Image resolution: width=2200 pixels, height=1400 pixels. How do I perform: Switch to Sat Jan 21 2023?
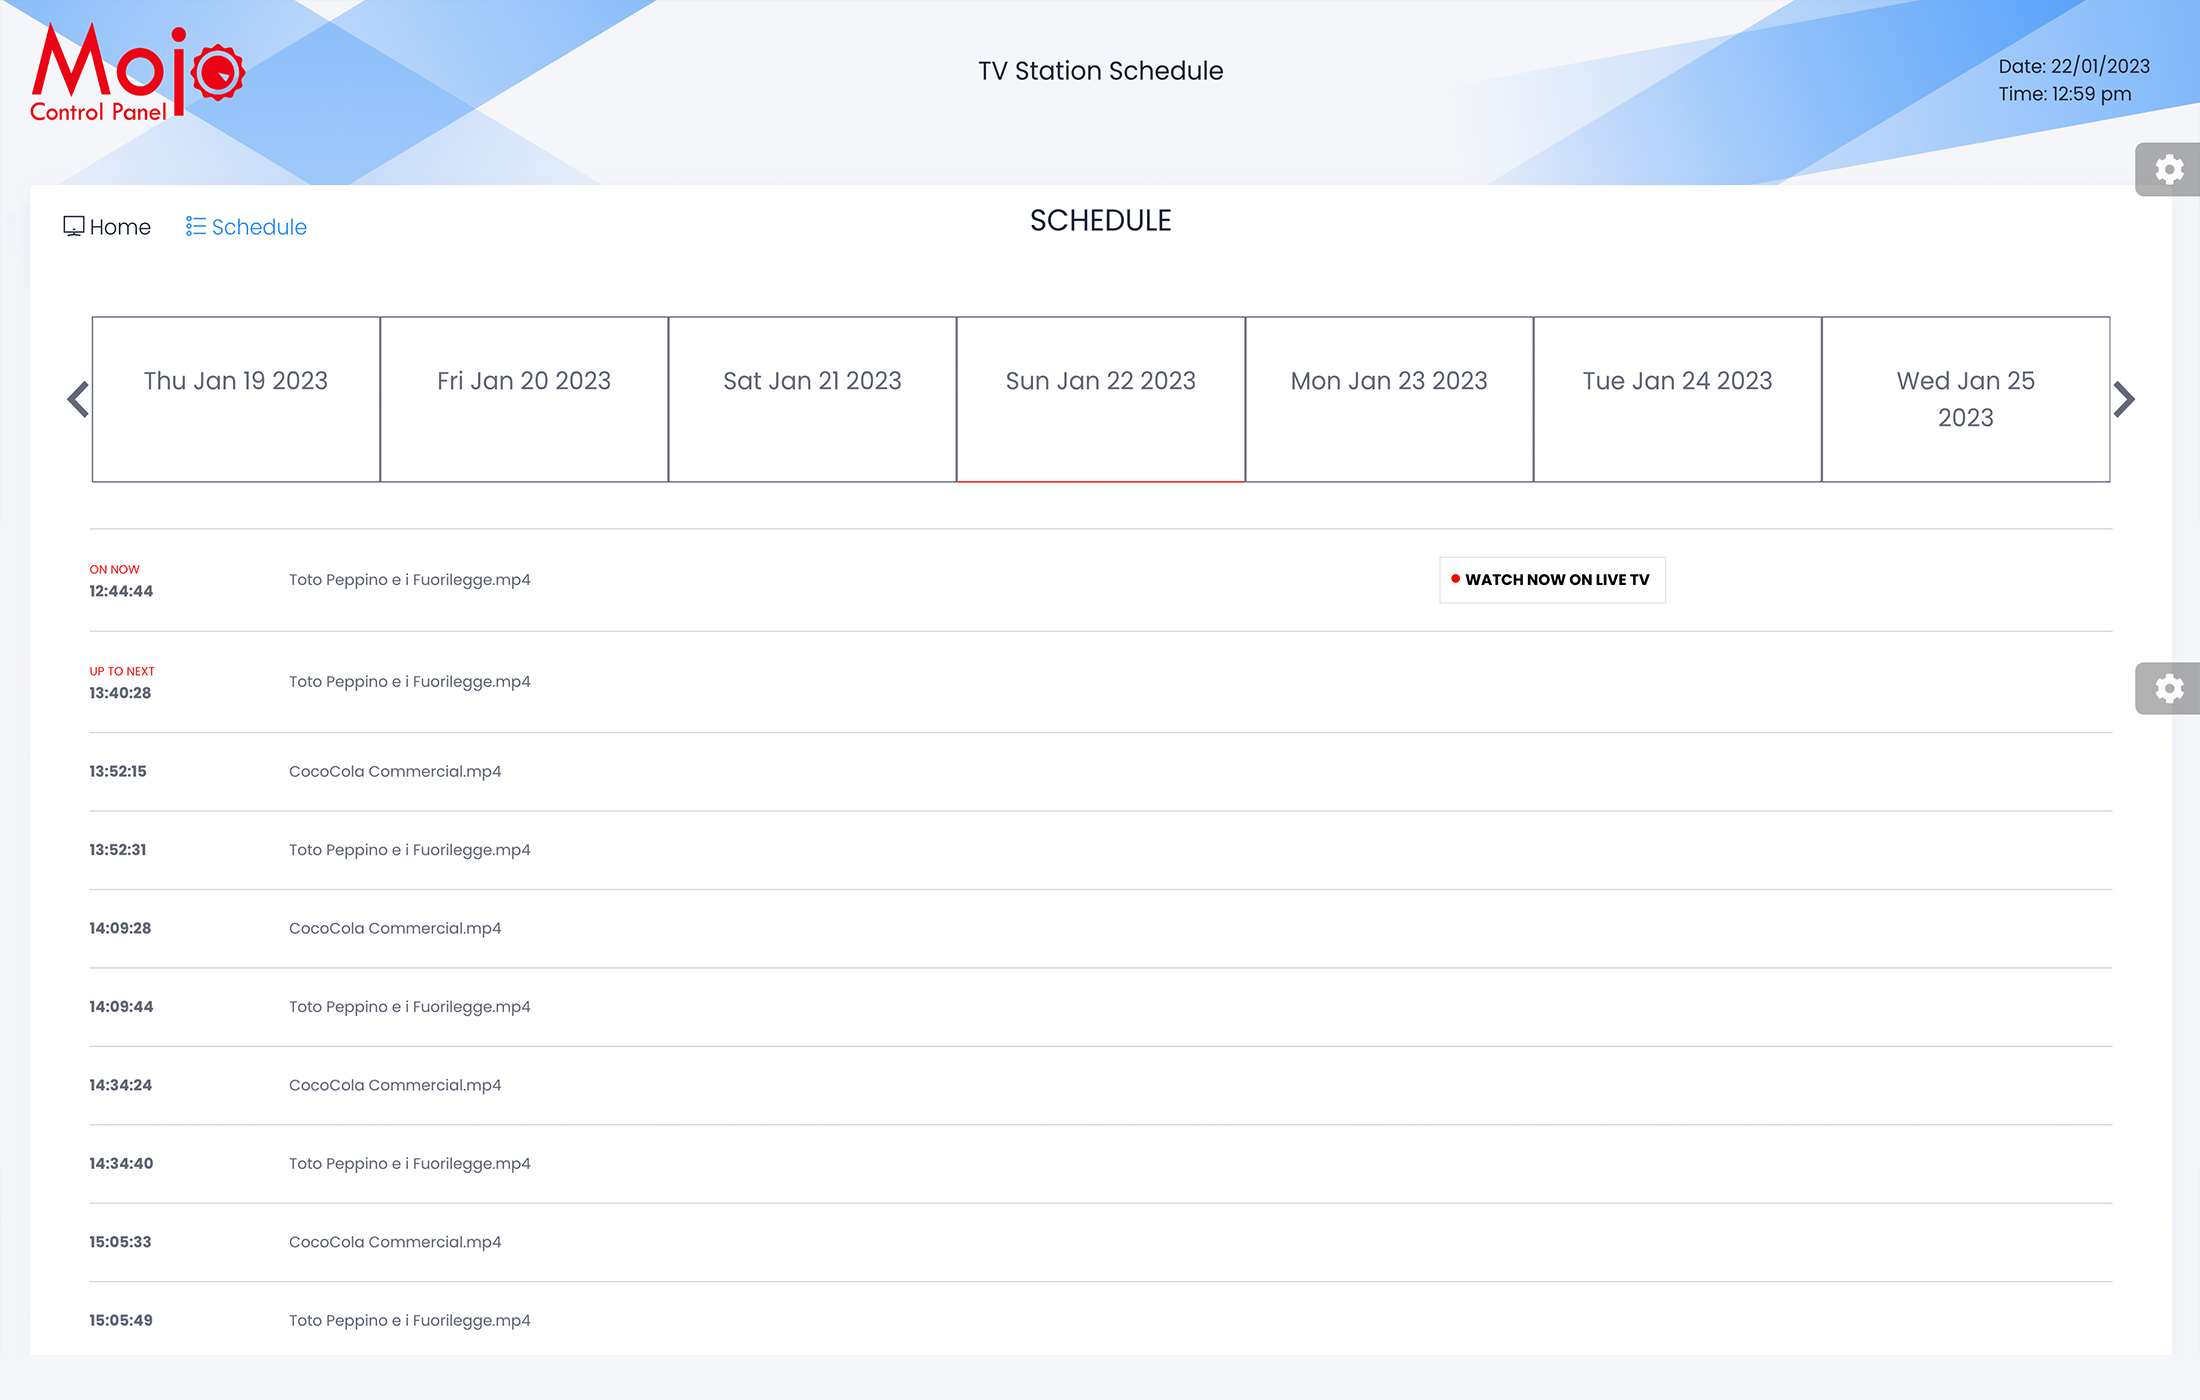(x=812, y=399)
